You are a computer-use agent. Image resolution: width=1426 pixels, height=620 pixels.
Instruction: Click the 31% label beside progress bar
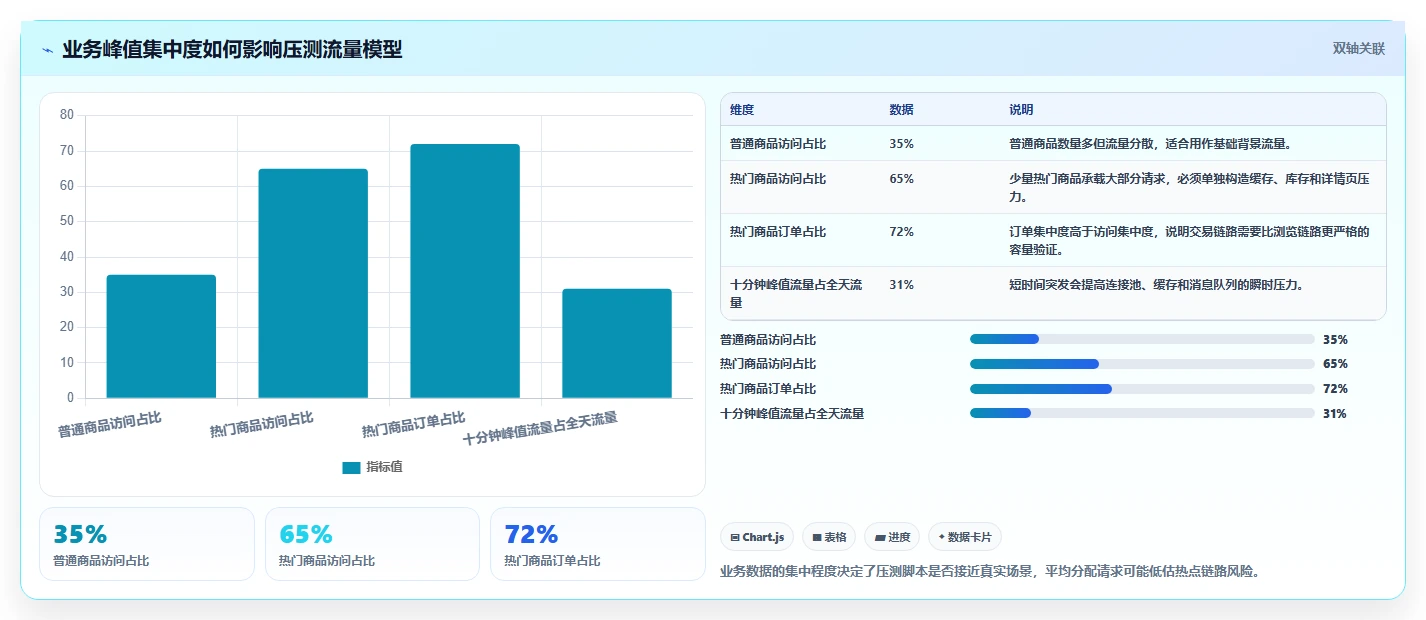(1335, 414)
